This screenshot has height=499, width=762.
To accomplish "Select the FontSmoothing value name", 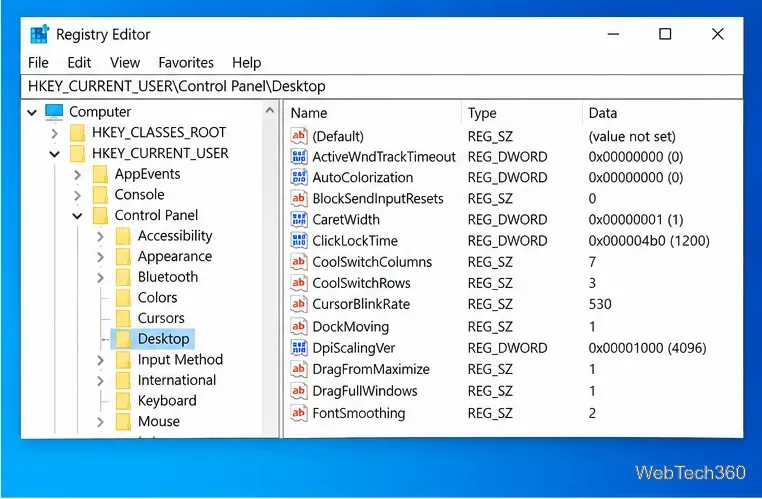I will (359, 413).
